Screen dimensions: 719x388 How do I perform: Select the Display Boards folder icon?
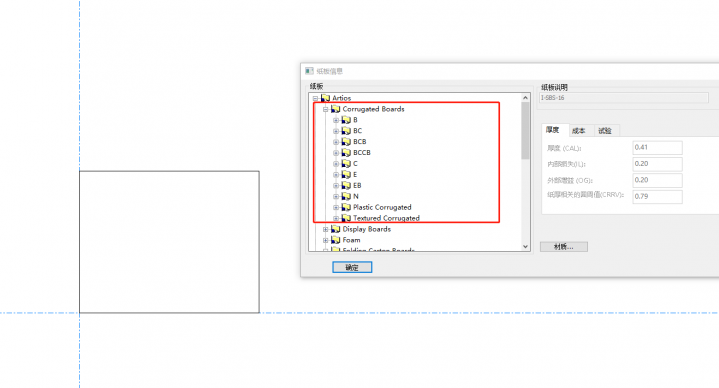click(x=336, y=229)
